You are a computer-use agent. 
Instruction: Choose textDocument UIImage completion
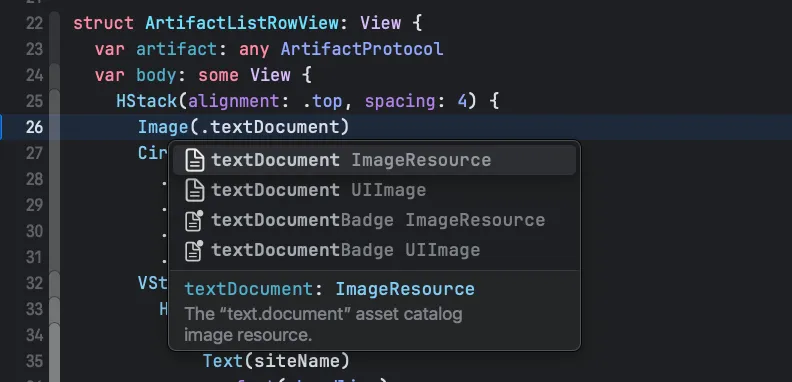(374, 190)
